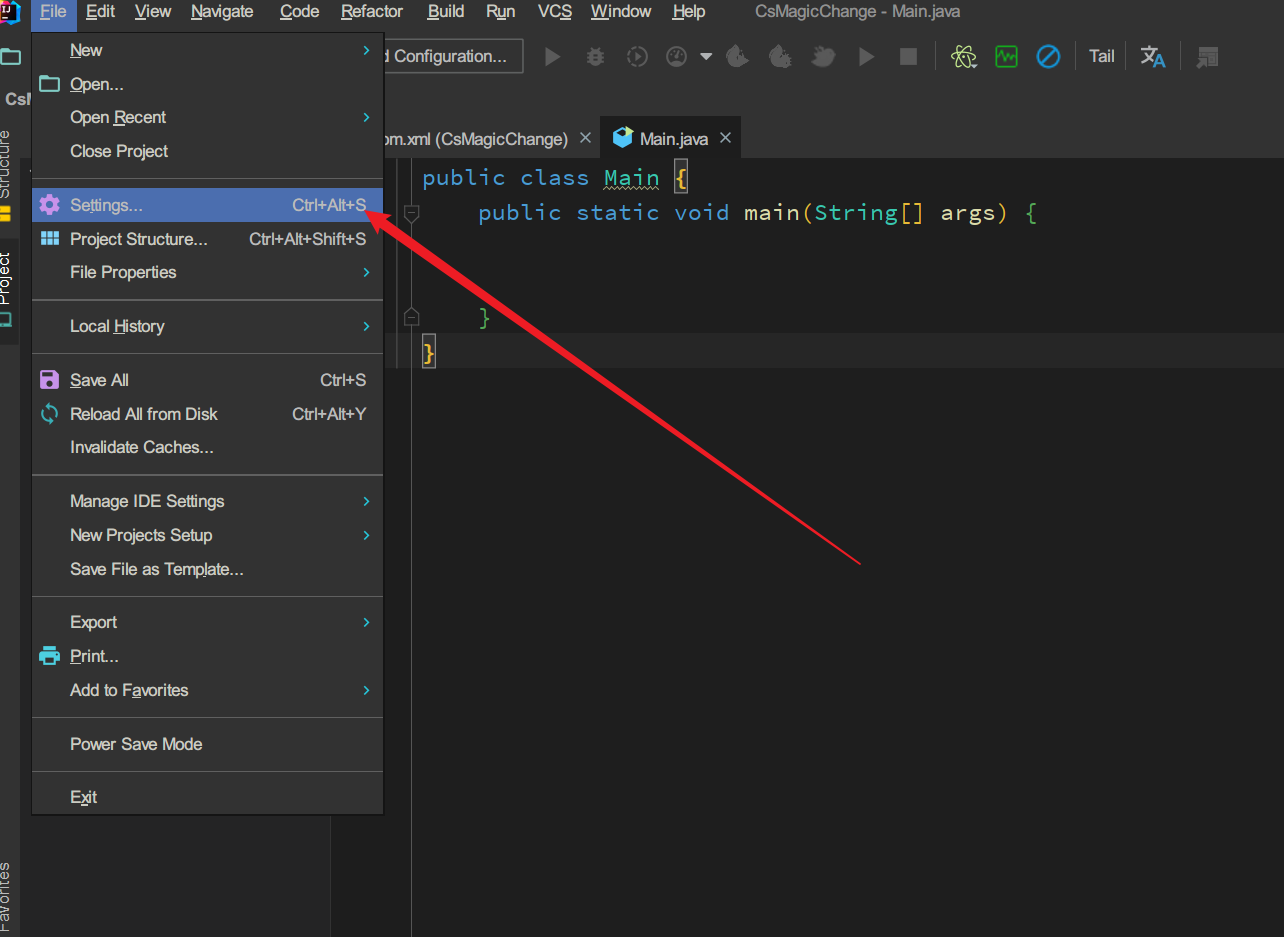Open the Edit menu
Image resolution: width=1284 pixels, height=937 pixels.
[100, 12]
